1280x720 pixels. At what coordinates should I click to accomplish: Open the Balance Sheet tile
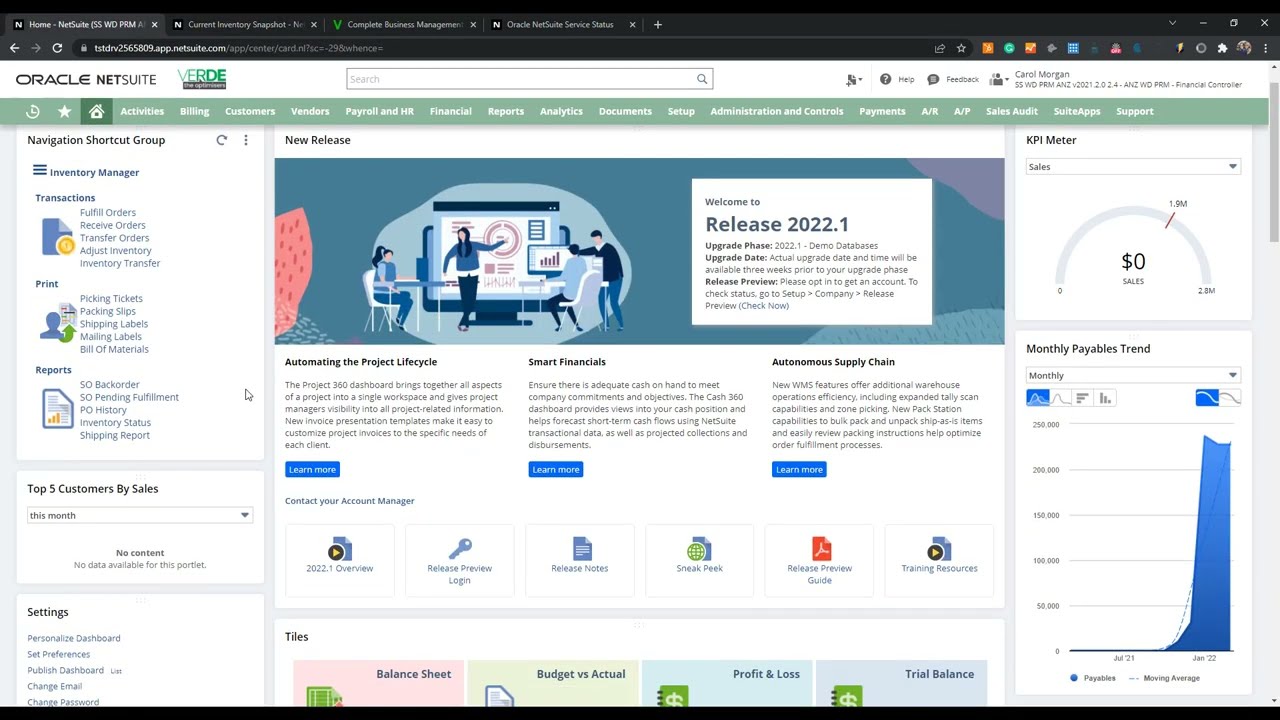(x=378, y=683)
